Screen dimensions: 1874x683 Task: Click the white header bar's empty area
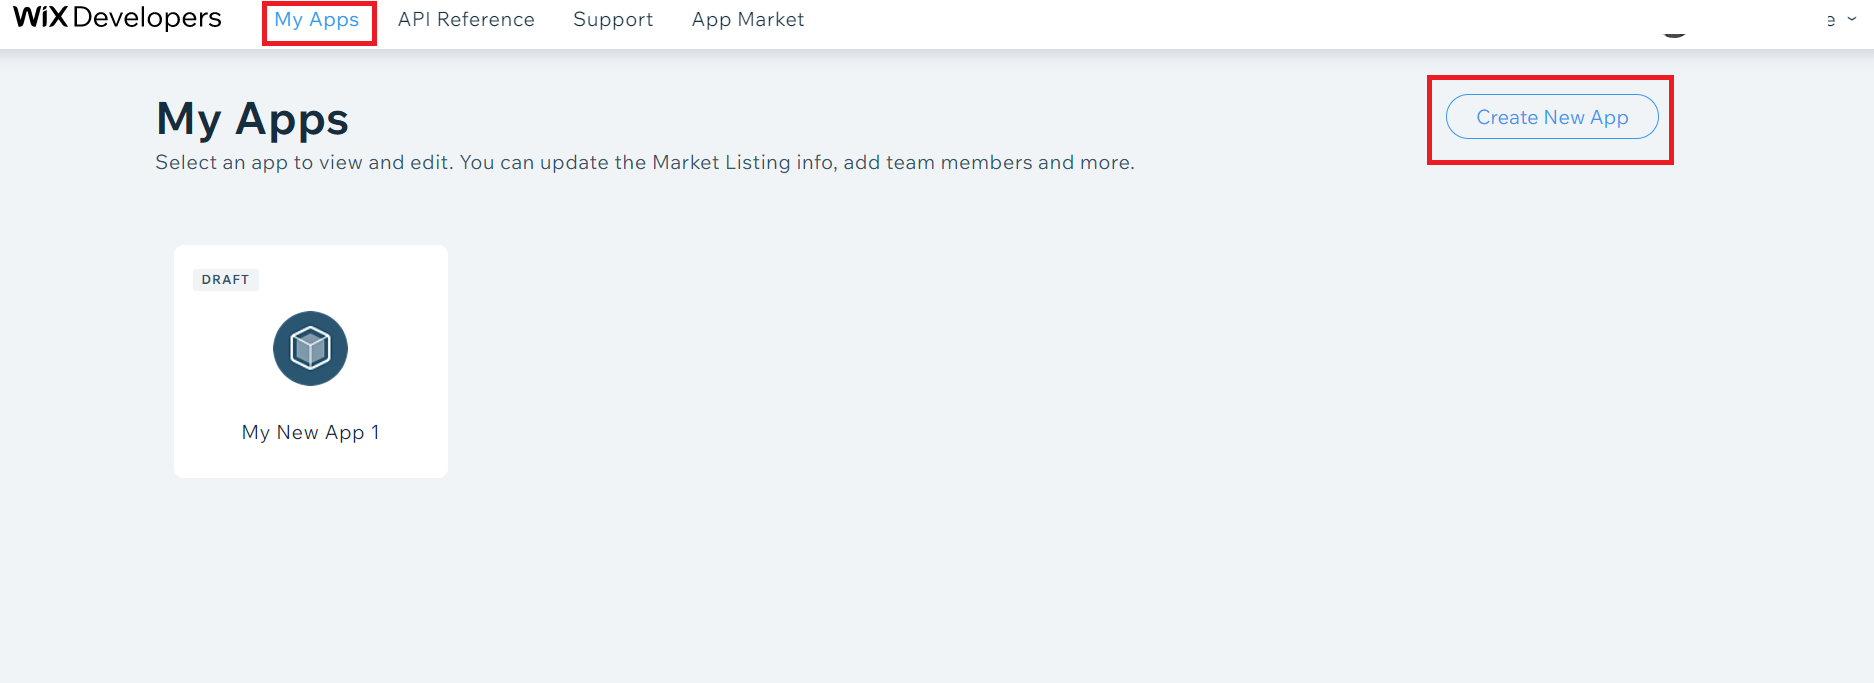1200,22
